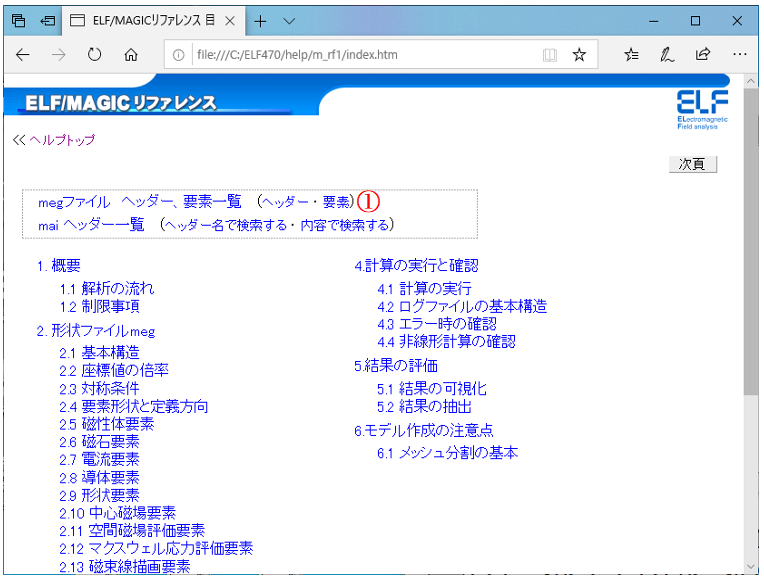Open chapter 5.結果の評価
Viewport: 764px width, 579px height.
396,366
